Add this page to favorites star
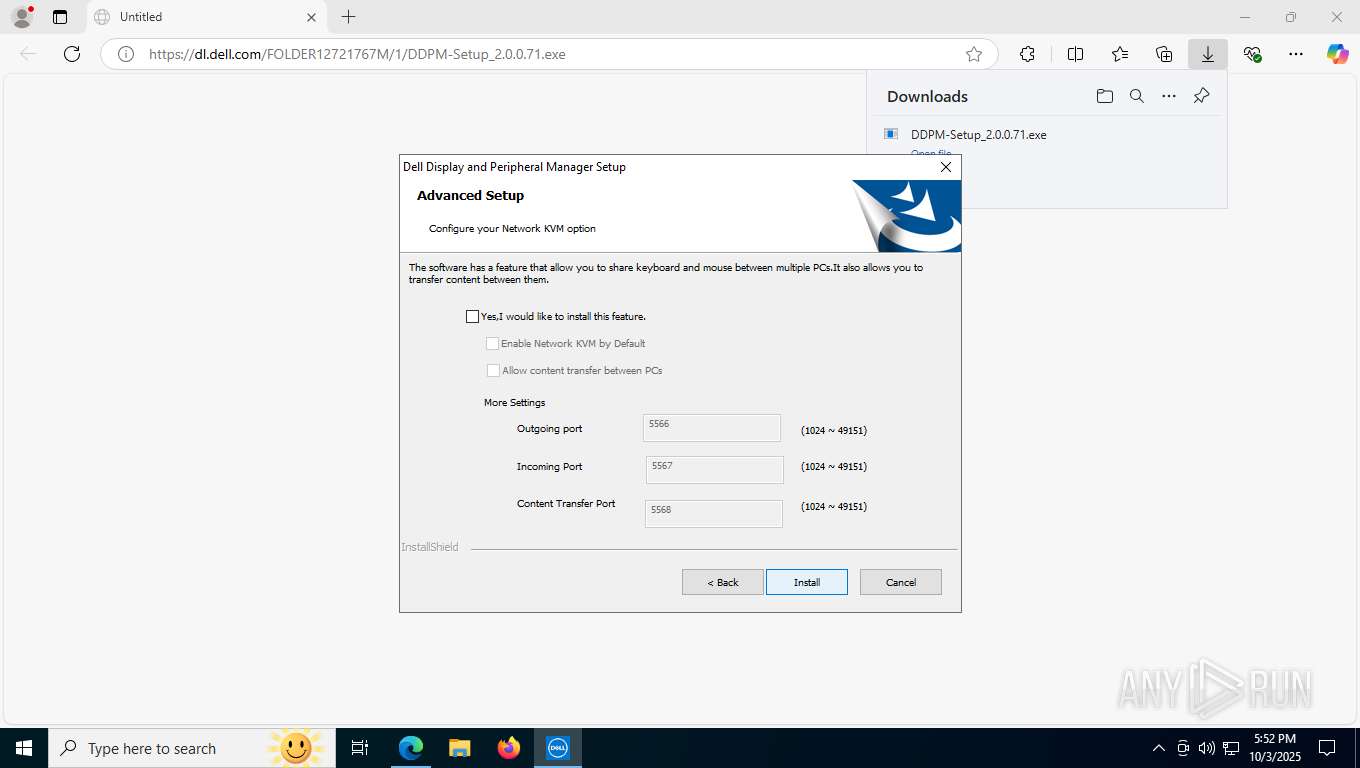This screenshot has height=768, width=1360. pyautogui.click(x=974, y=54)
